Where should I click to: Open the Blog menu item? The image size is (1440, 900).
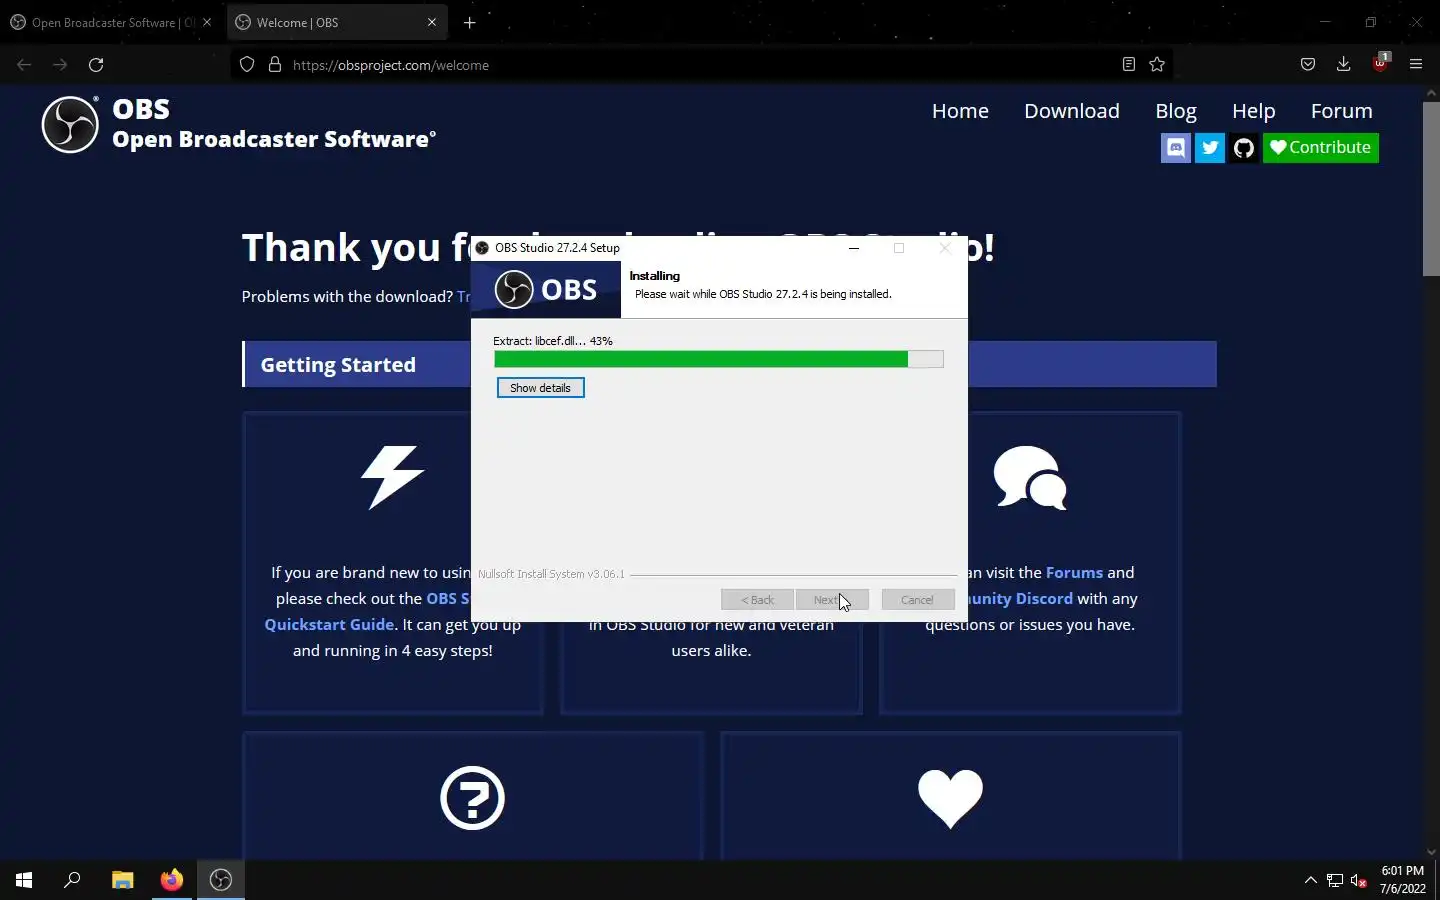1176,111
